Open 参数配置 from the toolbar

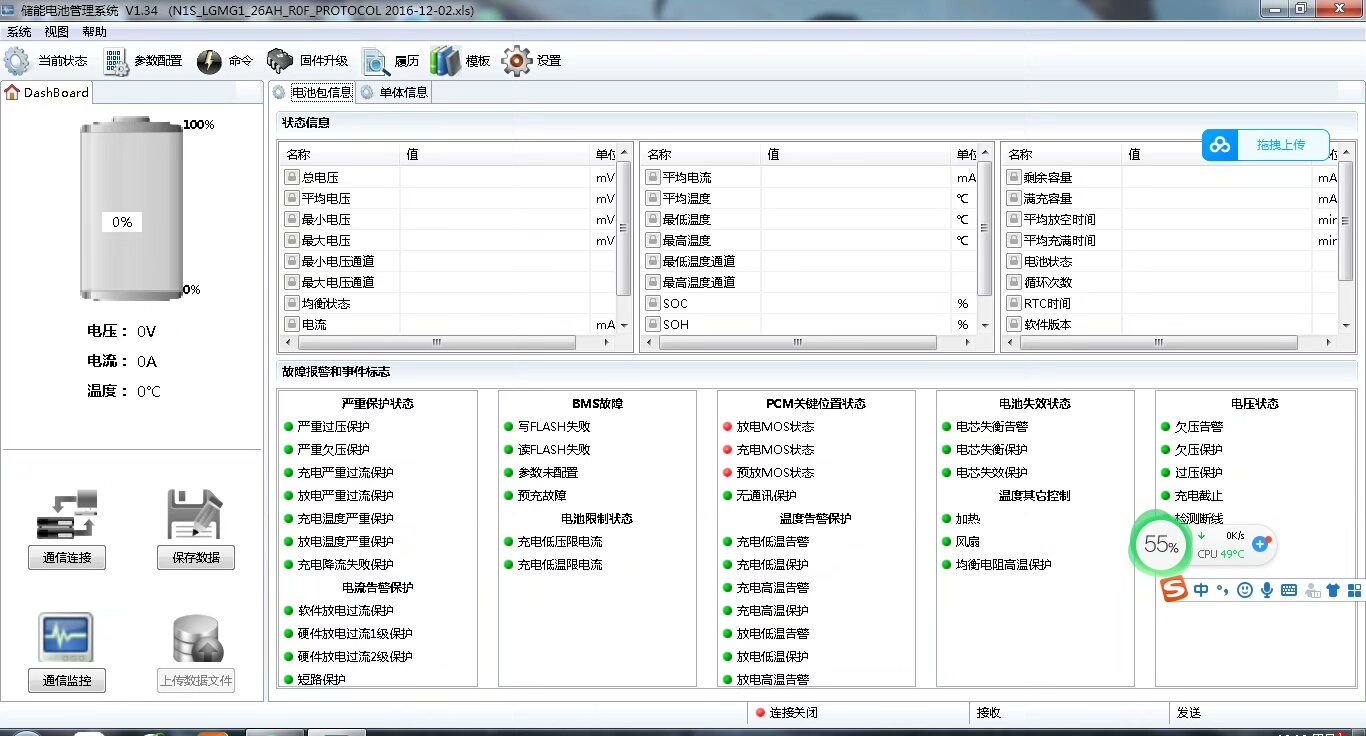point(116,61)
